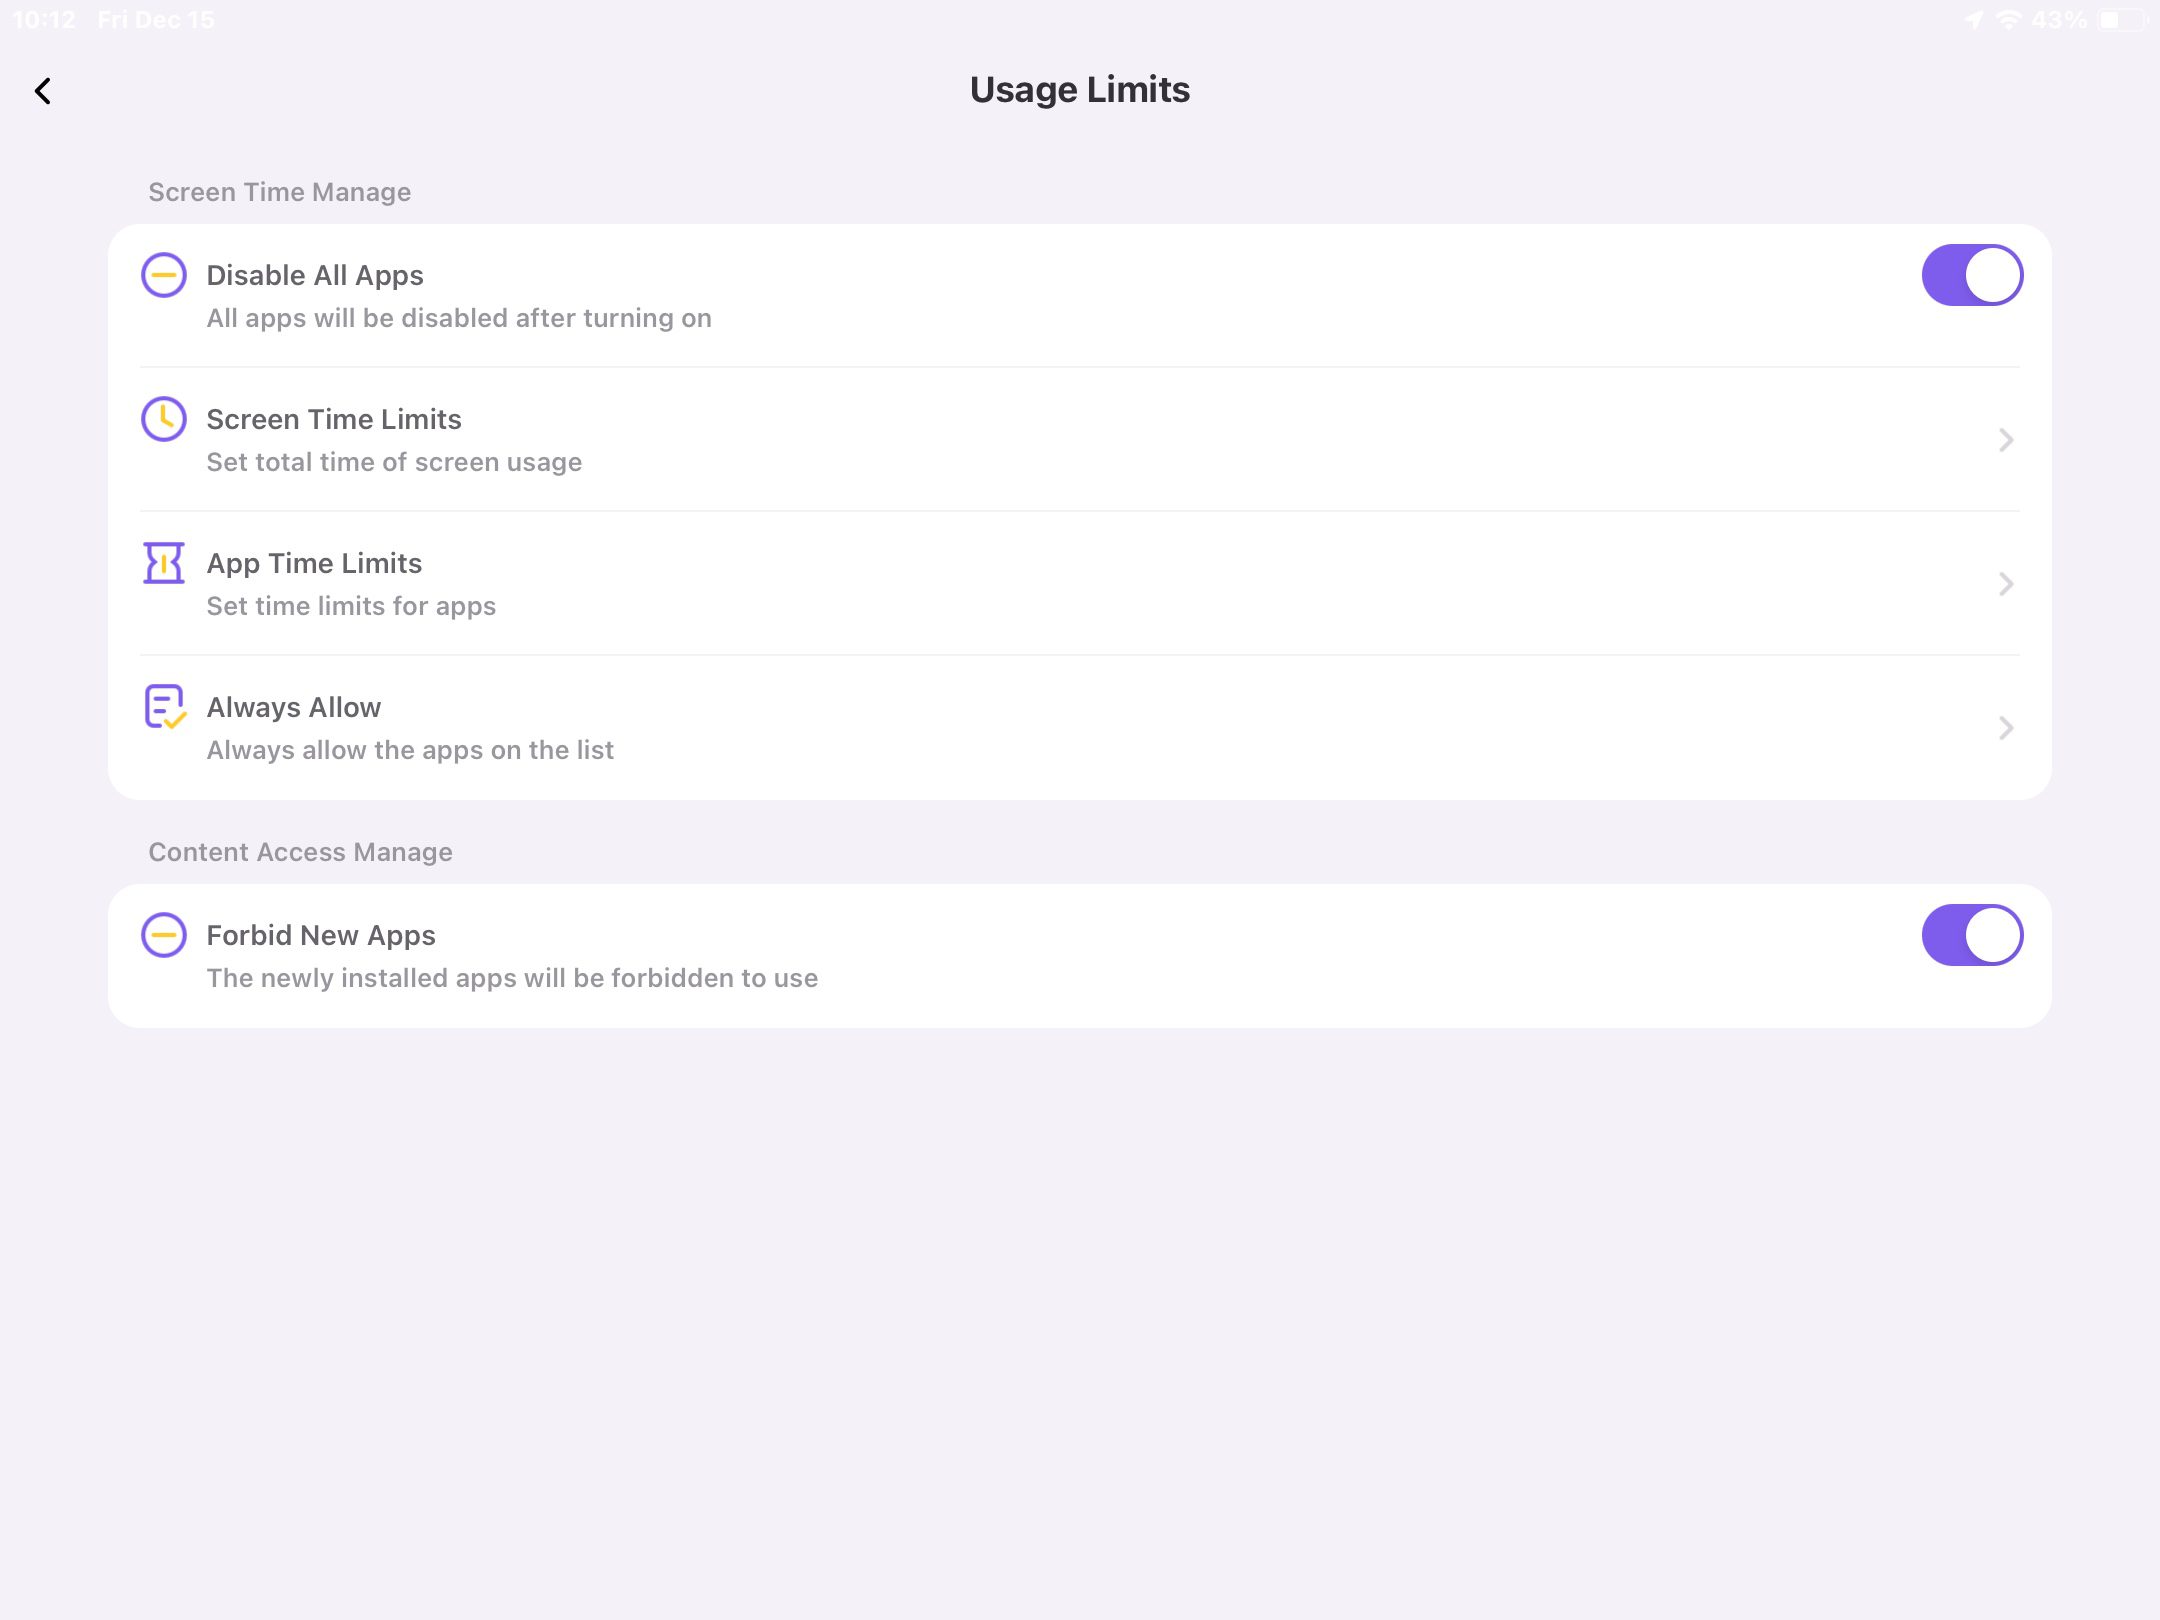The width and height of the screenshot is (2160, 1620).
Task: Tap the 10:12 clock in status bar
Action: point(44,20)
